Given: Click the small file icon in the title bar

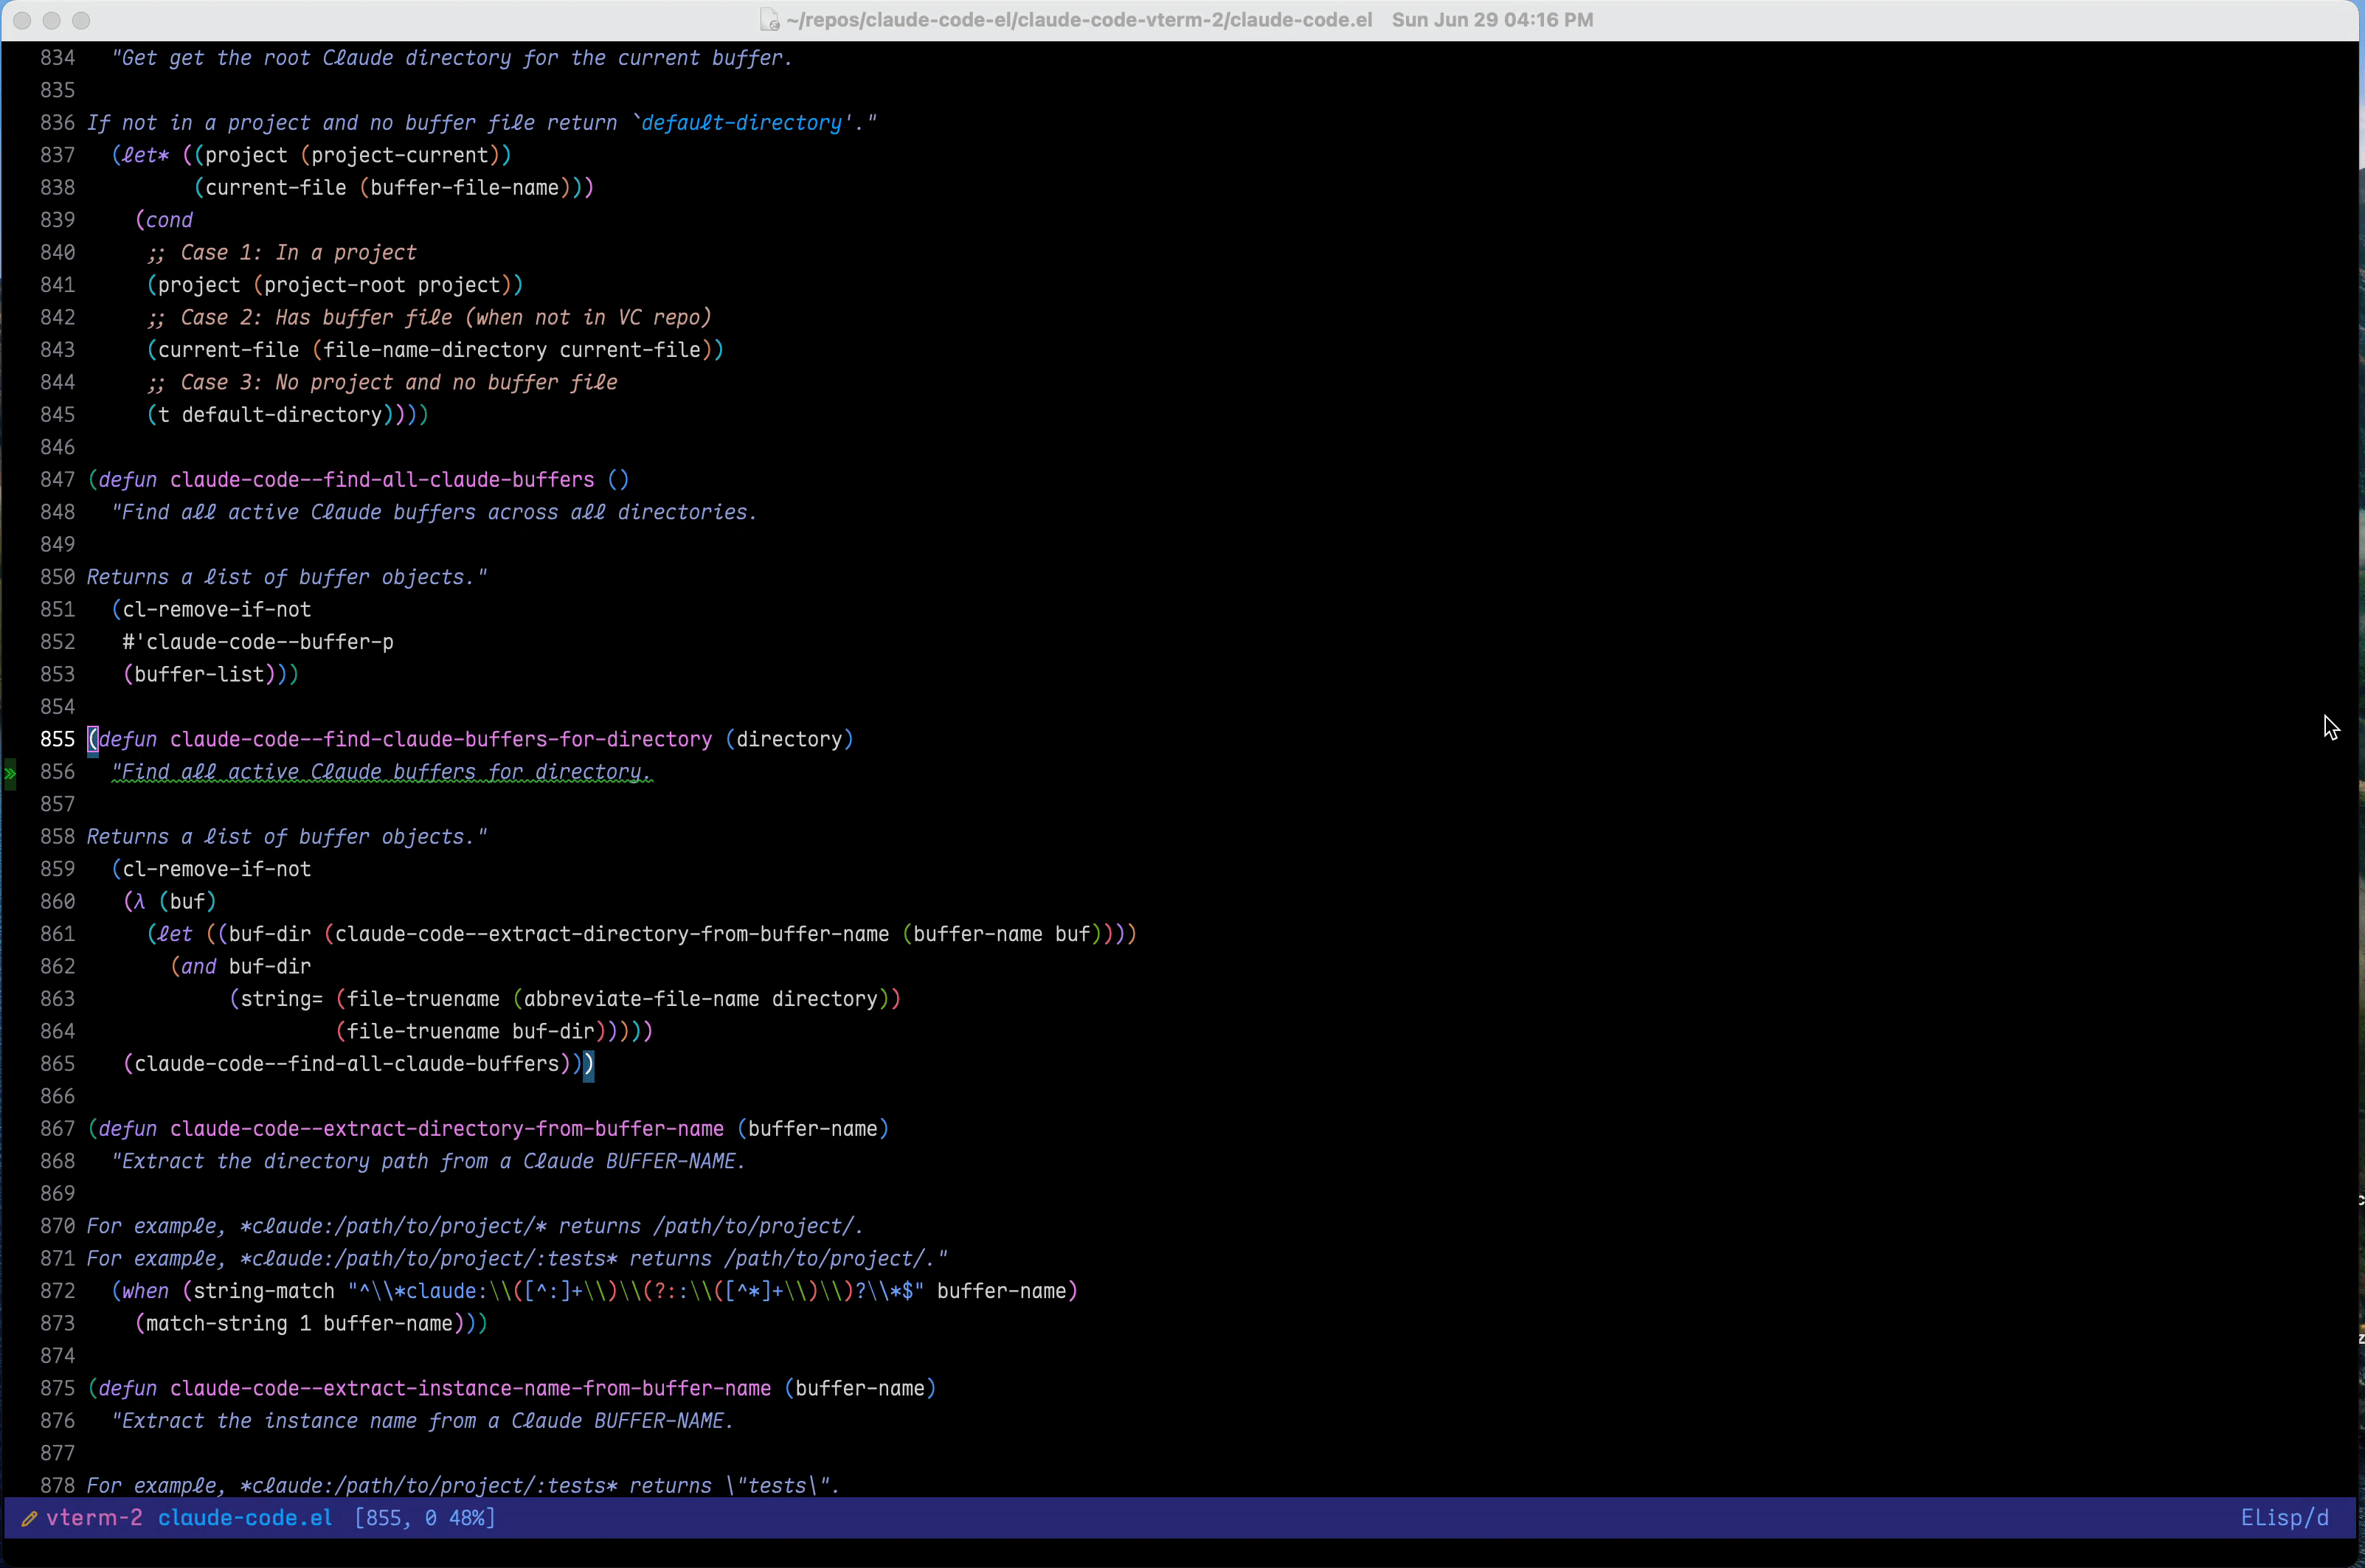Looking at the screenshot, I should click(768, 20).
